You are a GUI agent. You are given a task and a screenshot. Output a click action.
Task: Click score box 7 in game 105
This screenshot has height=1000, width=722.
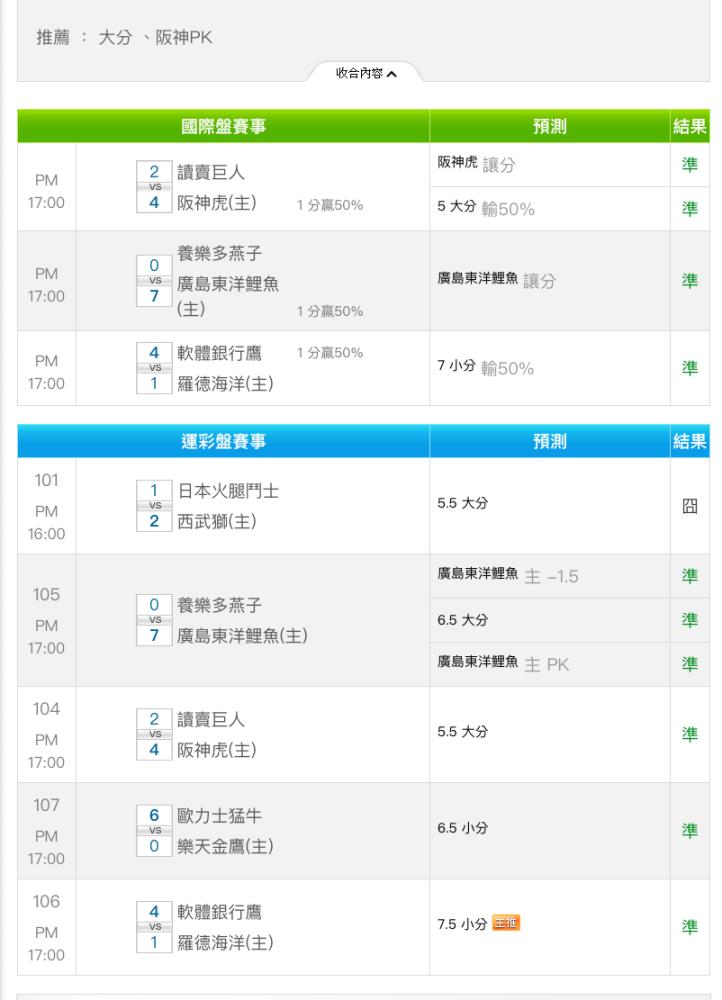coord(154,637)
